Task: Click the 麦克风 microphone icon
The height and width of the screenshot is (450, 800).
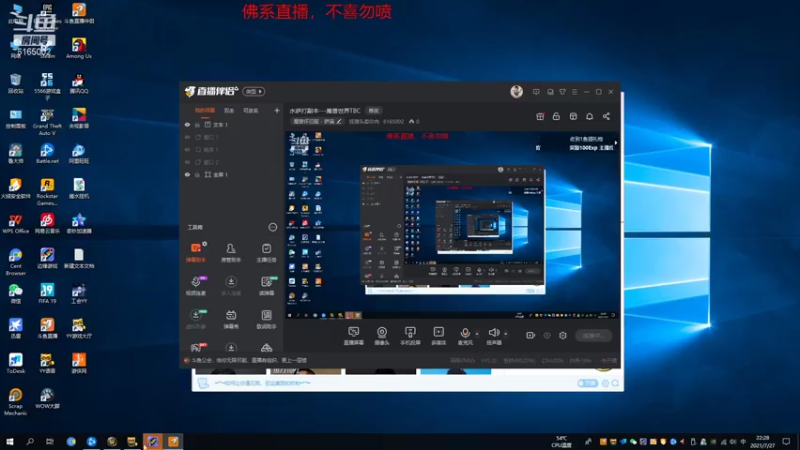Action: [x=465, y=333]
